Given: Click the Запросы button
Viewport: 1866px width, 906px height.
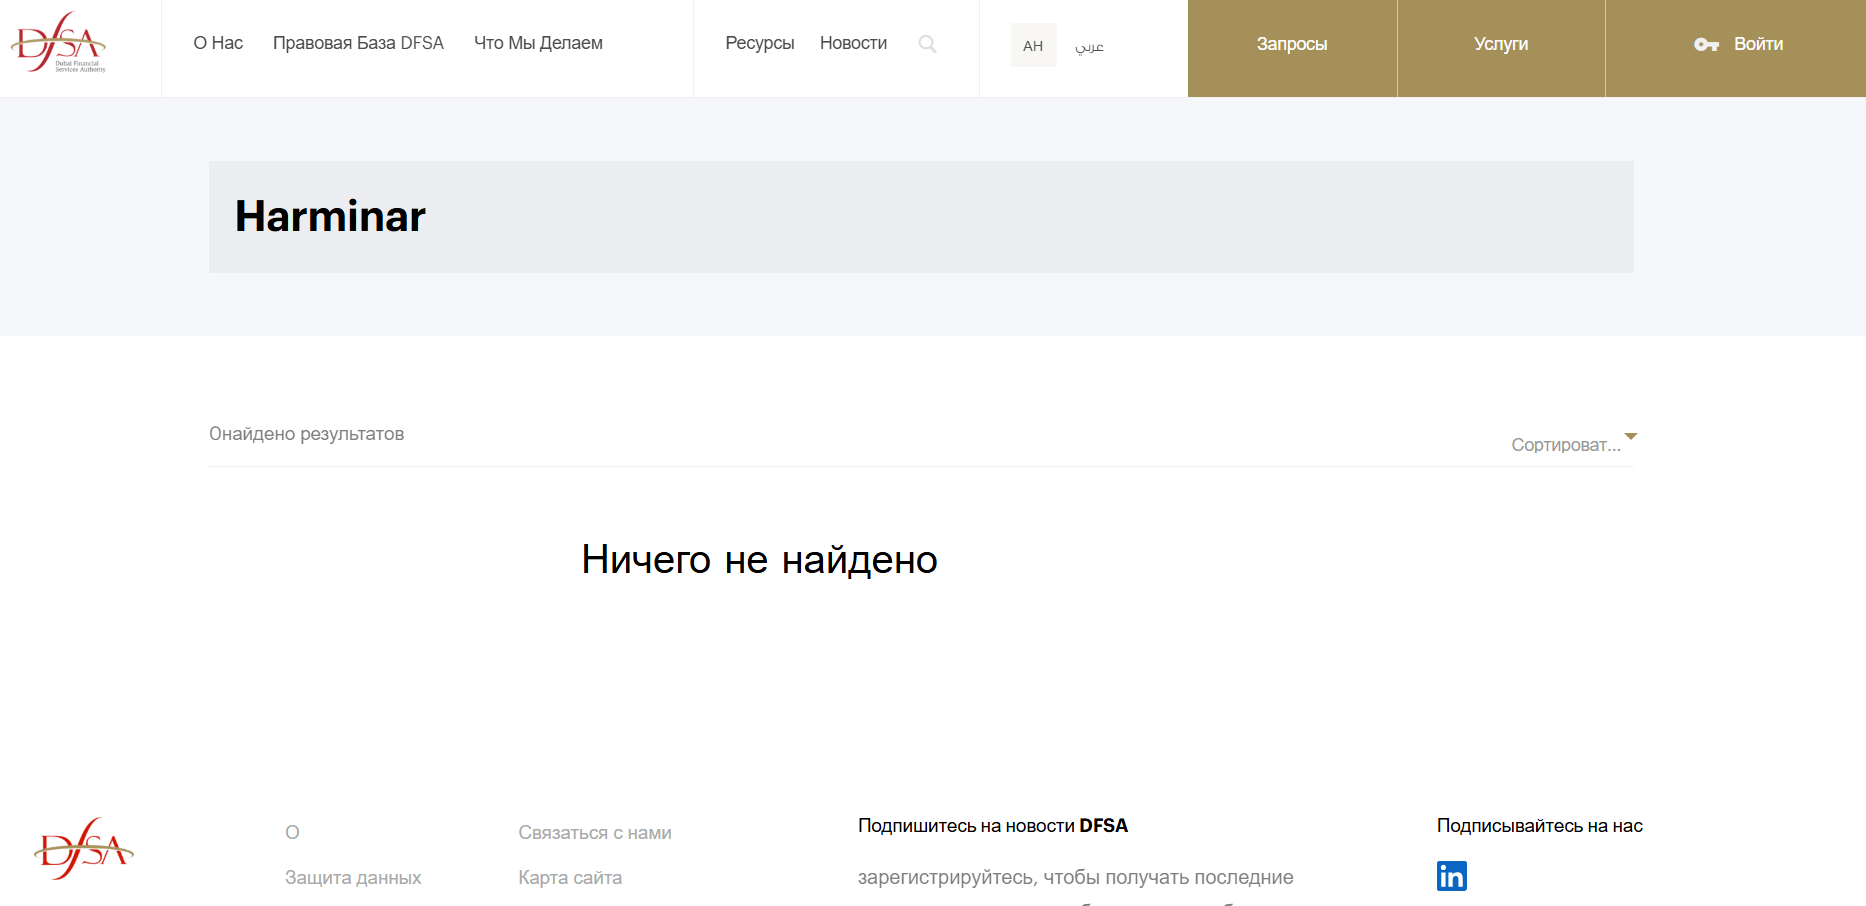Looking at the screenshot, I should (x=1292, y=44).
